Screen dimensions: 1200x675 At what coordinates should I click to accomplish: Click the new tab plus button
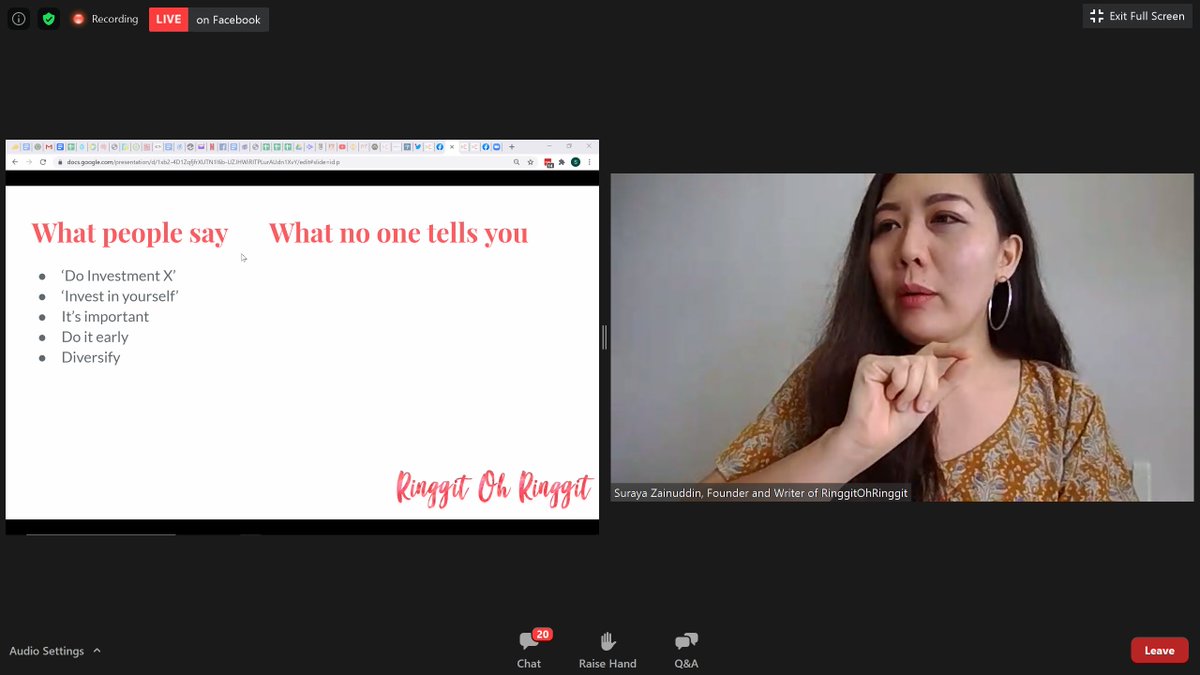[512, 147]
